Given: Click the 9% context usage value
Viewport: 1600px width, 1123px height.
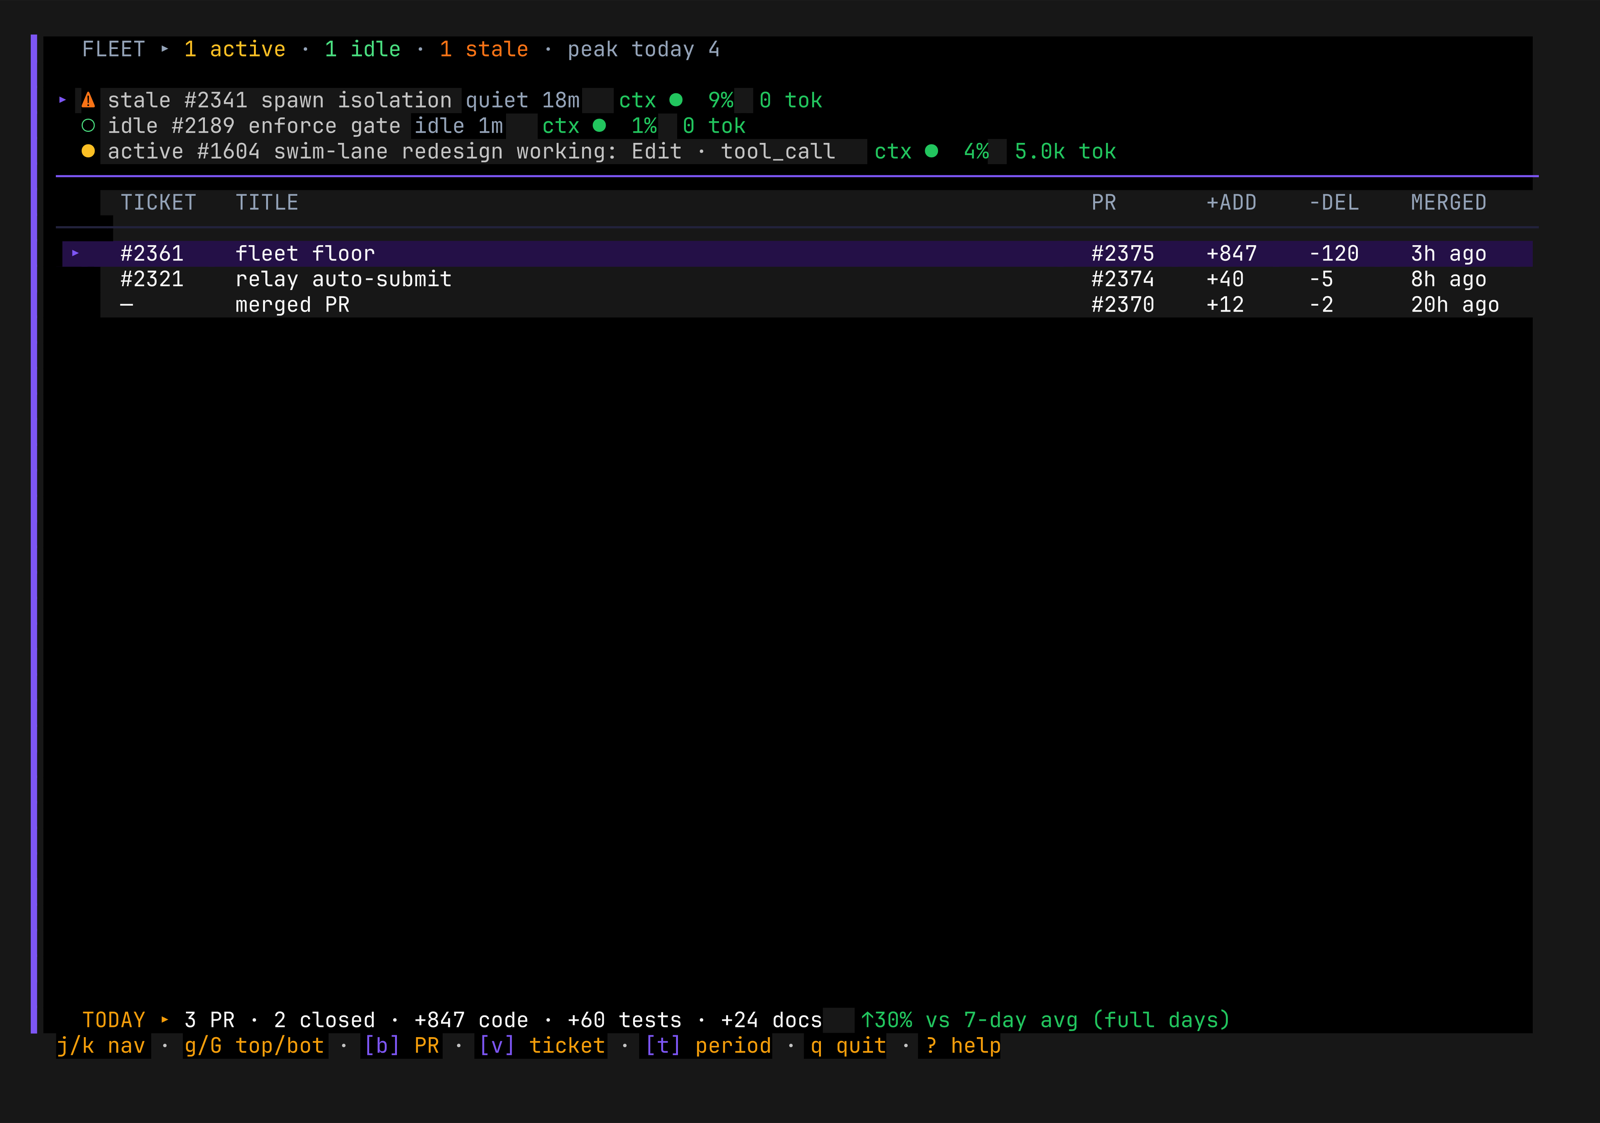Looking at the screenshot, I should click(721, 100).
